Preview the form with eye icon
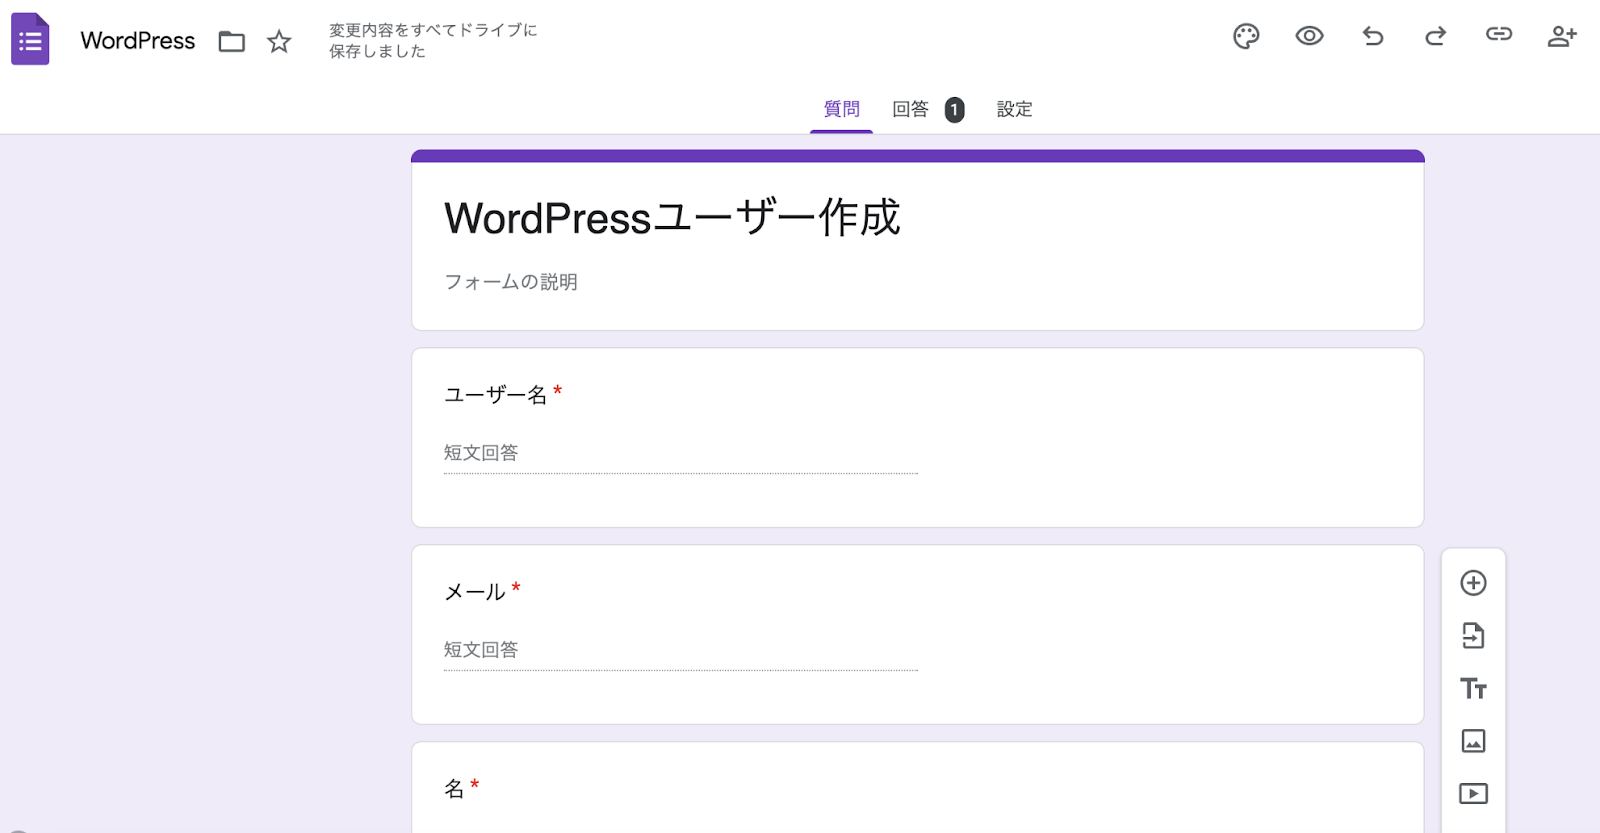Screen dimensions: 1600x833 [x=1309, y=37]
